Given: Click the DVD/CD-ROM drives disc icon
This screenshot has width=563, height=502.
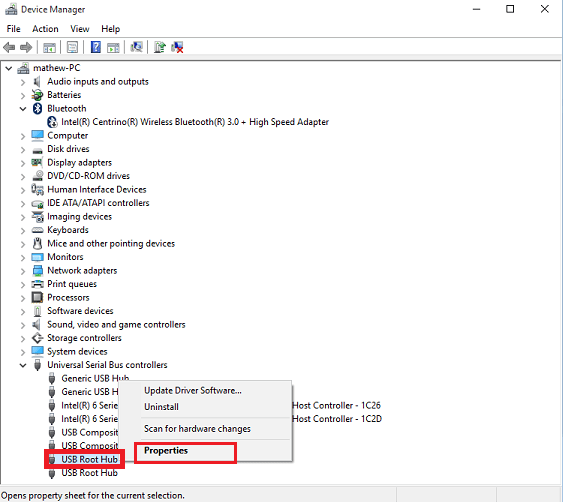Looking at the screenshot, I should (38, 176).
